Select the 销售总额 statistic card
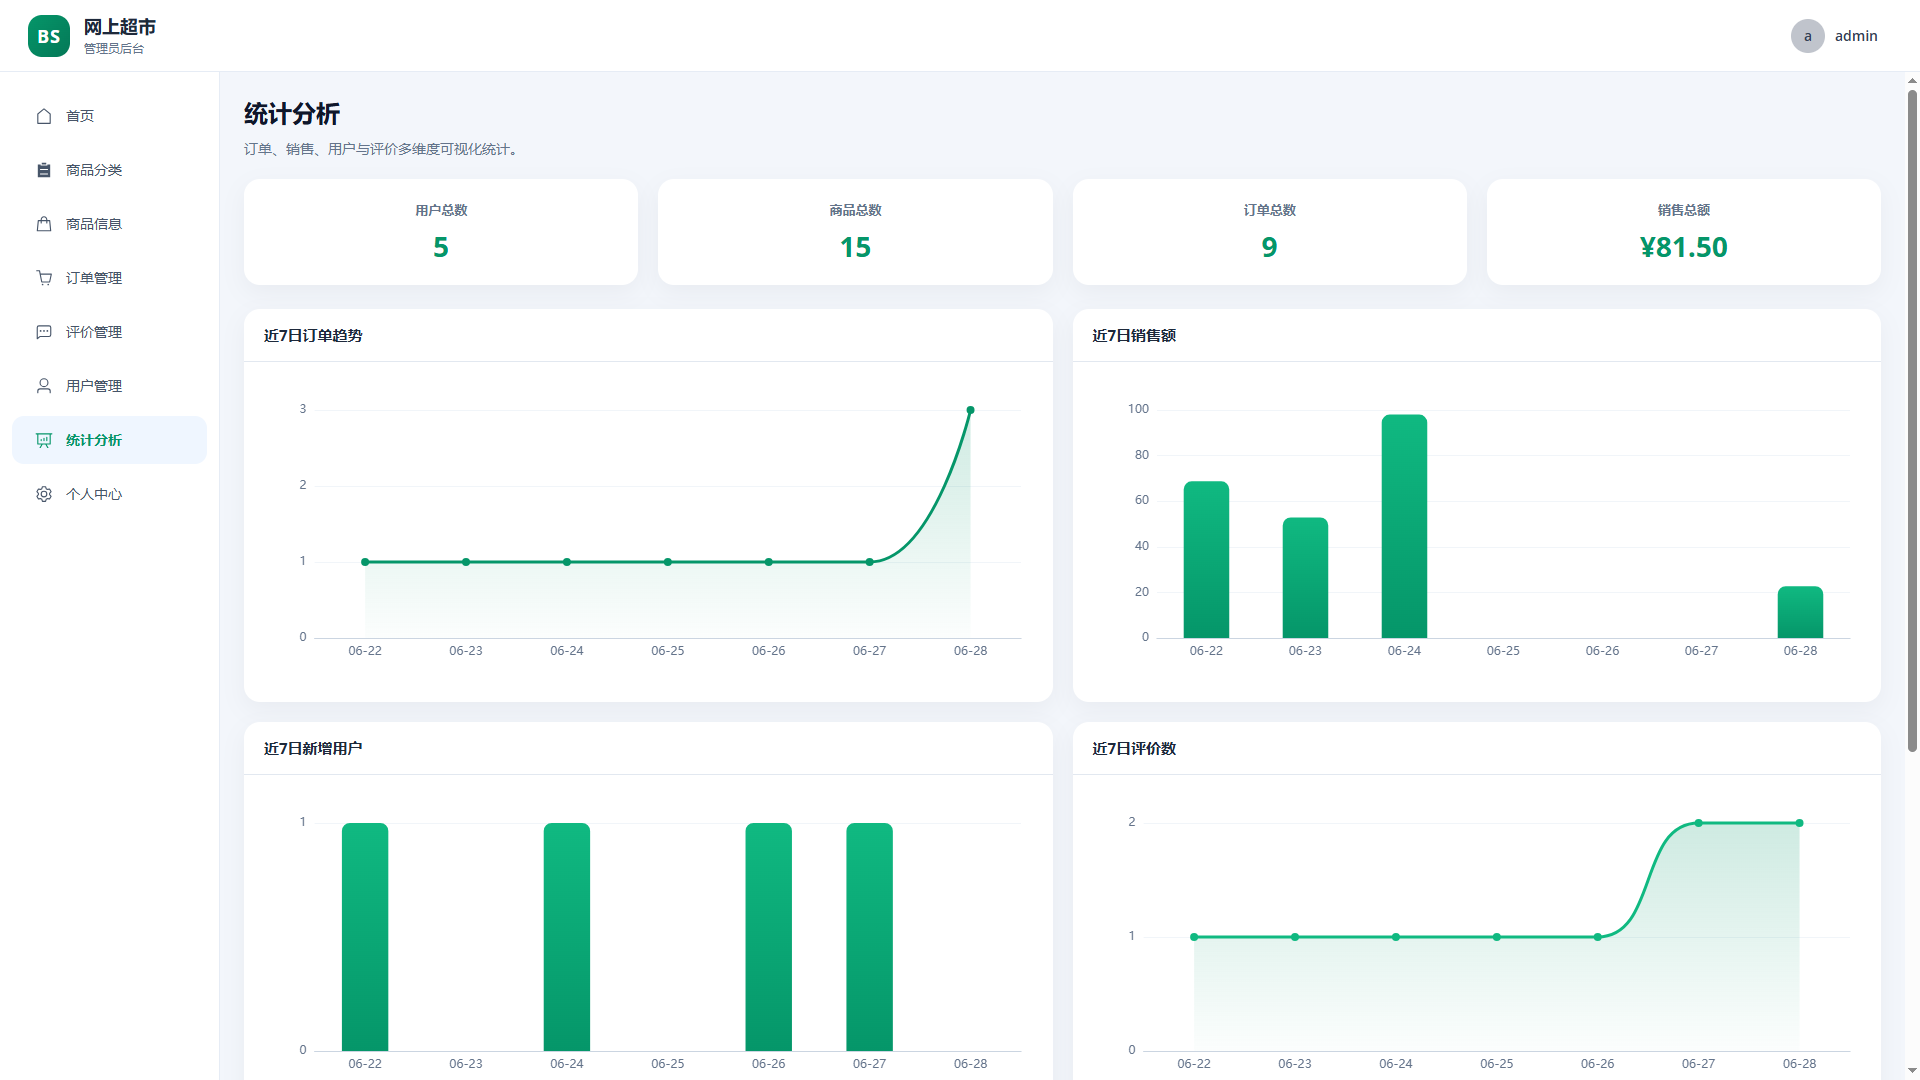1920x1080 pixels. 1683,232
